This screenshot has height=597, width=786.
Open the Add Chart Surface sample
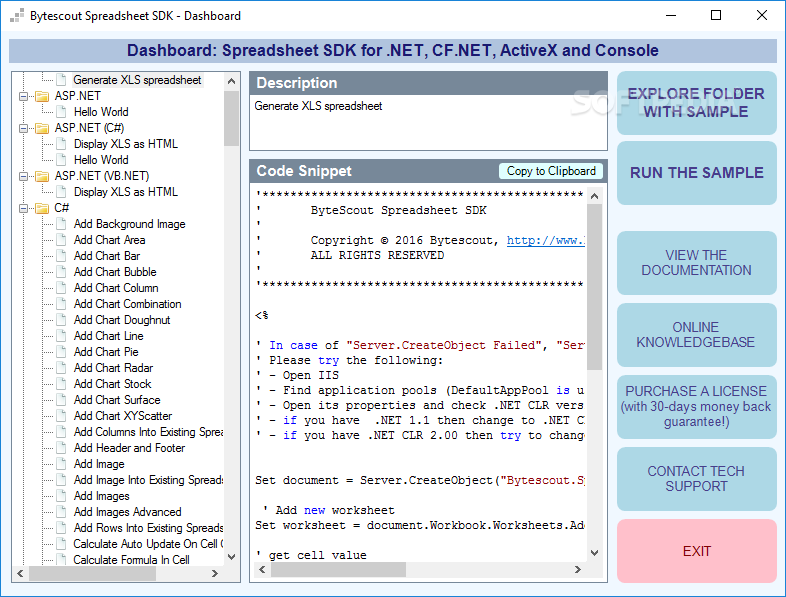[117, 401]
